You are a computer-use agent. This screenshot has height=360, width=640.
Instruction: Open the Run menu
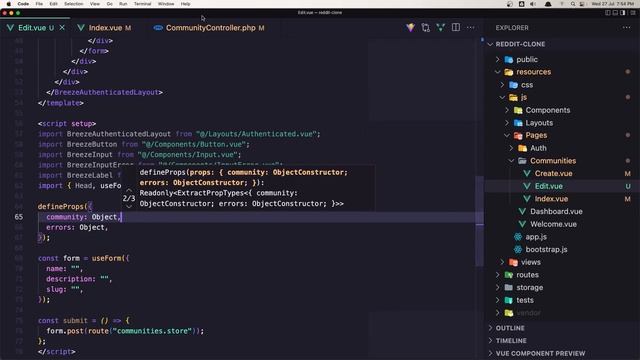click(123, 4)
